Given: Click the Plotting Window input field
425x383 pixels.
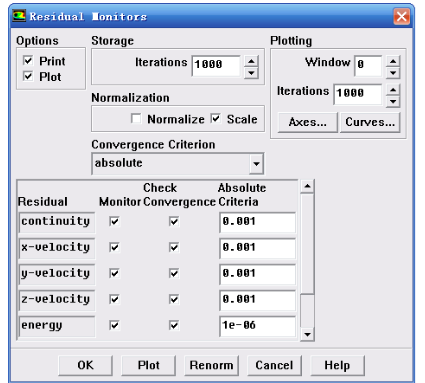Looking at the screenshot, I should point(368,65).
